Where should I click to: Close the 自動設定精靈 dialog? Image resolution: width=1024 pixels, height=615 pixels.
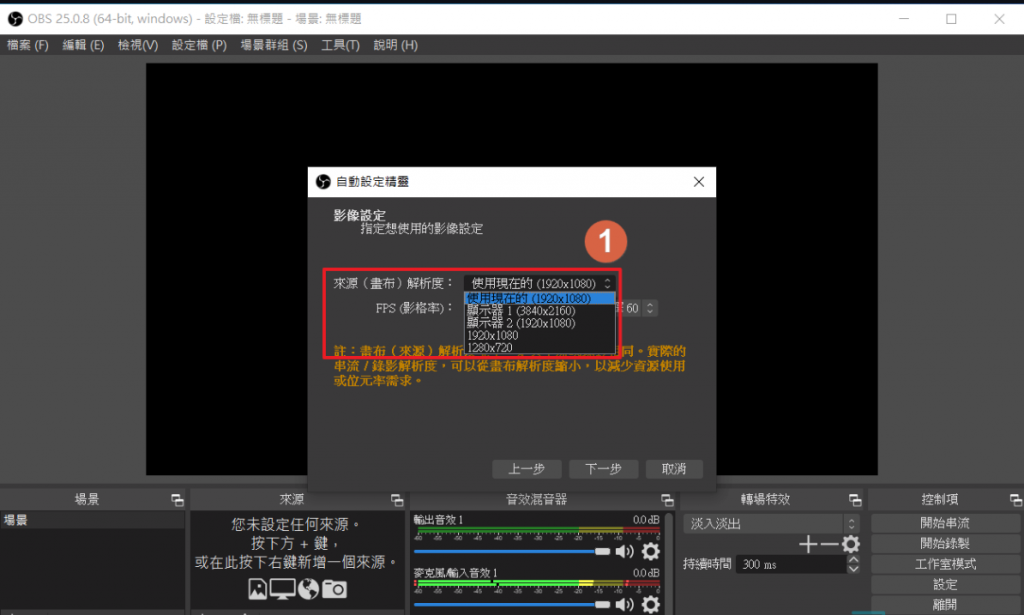tap(699, 181)
